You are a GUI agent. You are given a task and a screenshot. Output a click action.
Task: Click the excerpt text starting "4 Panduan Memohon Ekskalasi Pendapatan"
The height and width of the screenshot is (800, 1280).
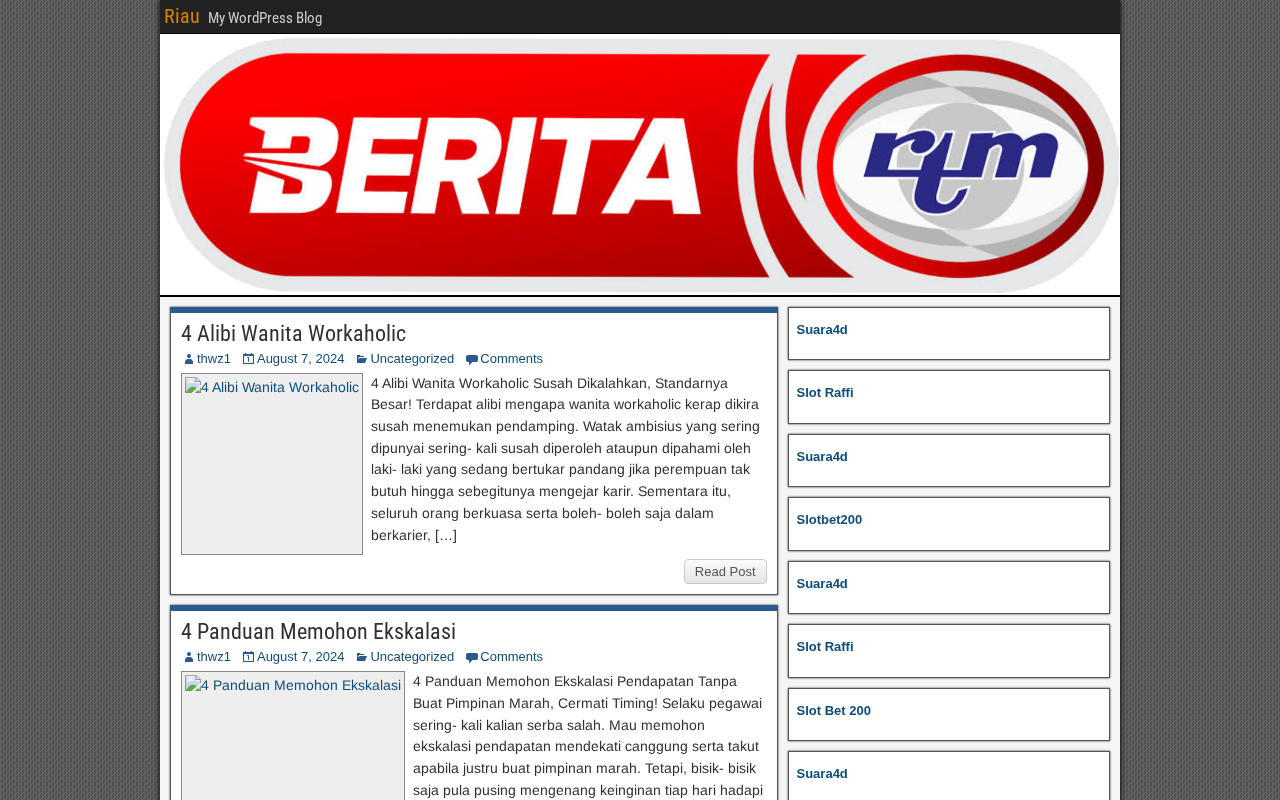coord(589,736)
